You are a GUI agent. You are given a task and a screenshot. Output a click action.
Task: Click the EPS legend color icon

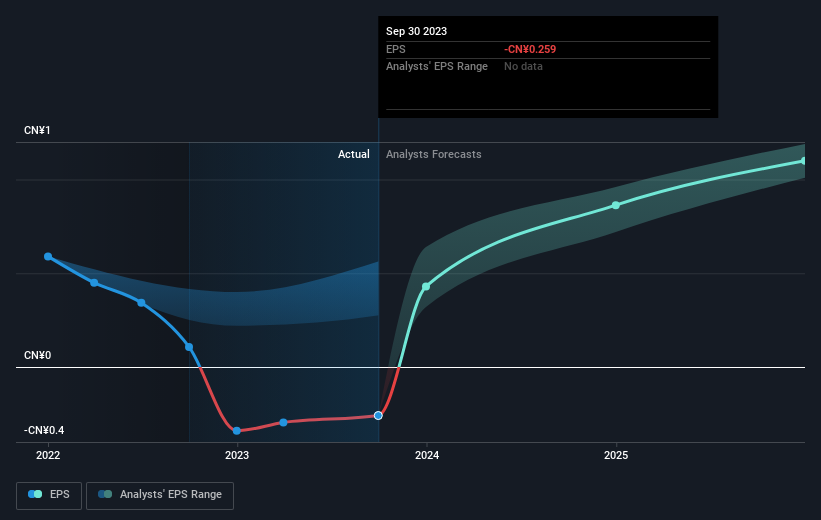35,494
